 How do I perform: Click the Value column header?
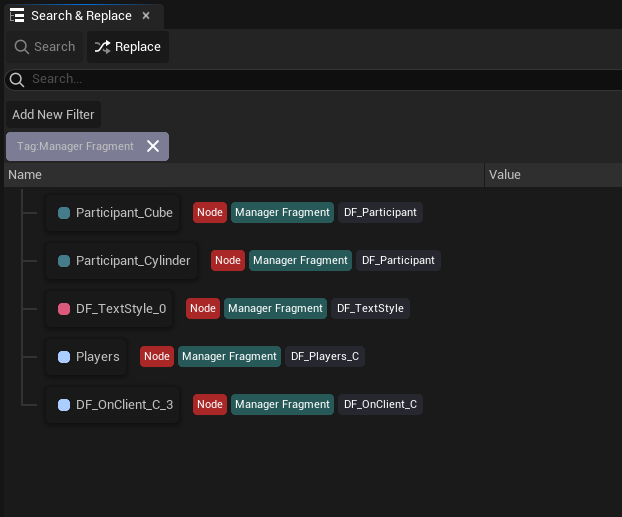[x=505, y=175]
